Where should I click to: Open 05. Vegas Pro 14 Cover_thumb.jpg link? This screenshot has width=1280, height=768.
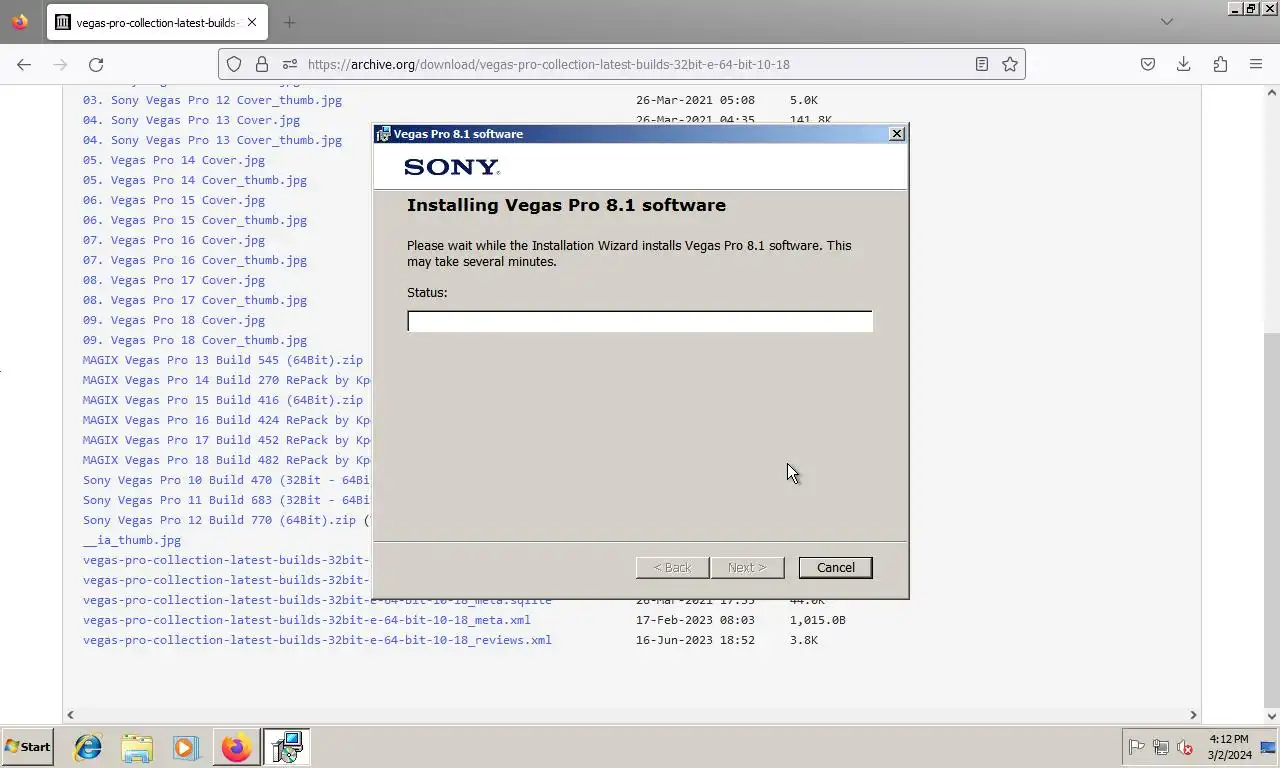pyautogui.click(x=195, y=180)
